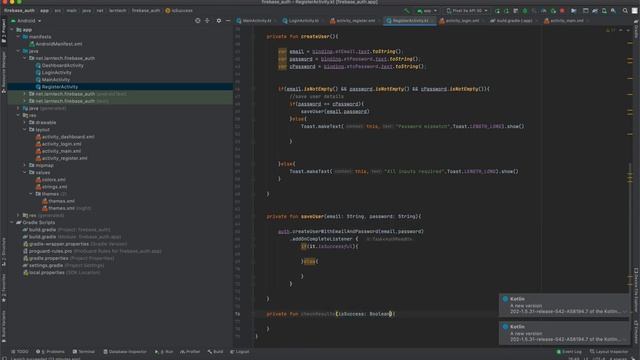The image size is (640, 360).
Task: Open the Pixel 3a API 30 device dropdown
Action: [467, 11]
